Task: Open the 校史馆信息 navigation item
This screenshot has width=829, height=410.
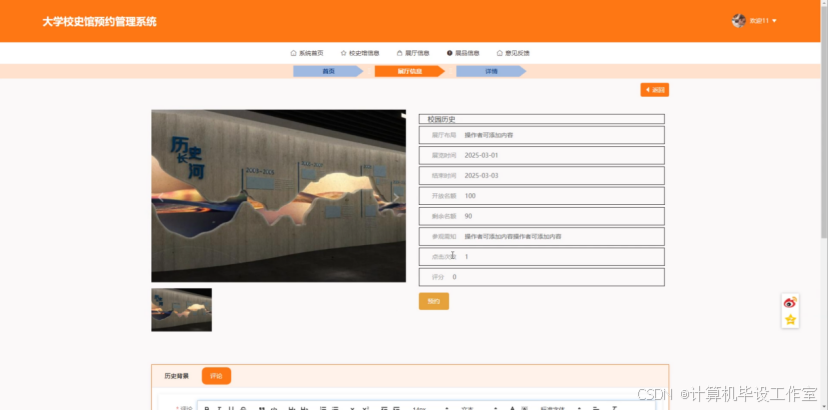Action: click(360, 53)
